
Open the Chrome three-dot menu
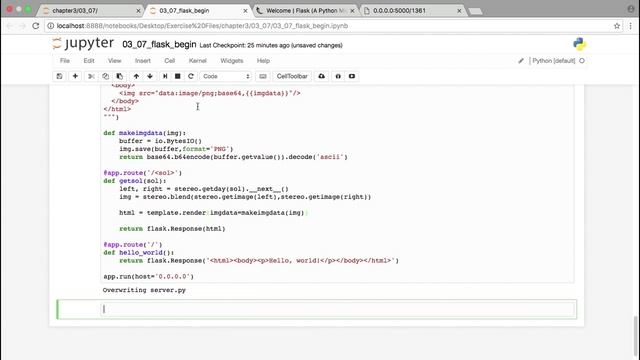(x=631, y=26)
